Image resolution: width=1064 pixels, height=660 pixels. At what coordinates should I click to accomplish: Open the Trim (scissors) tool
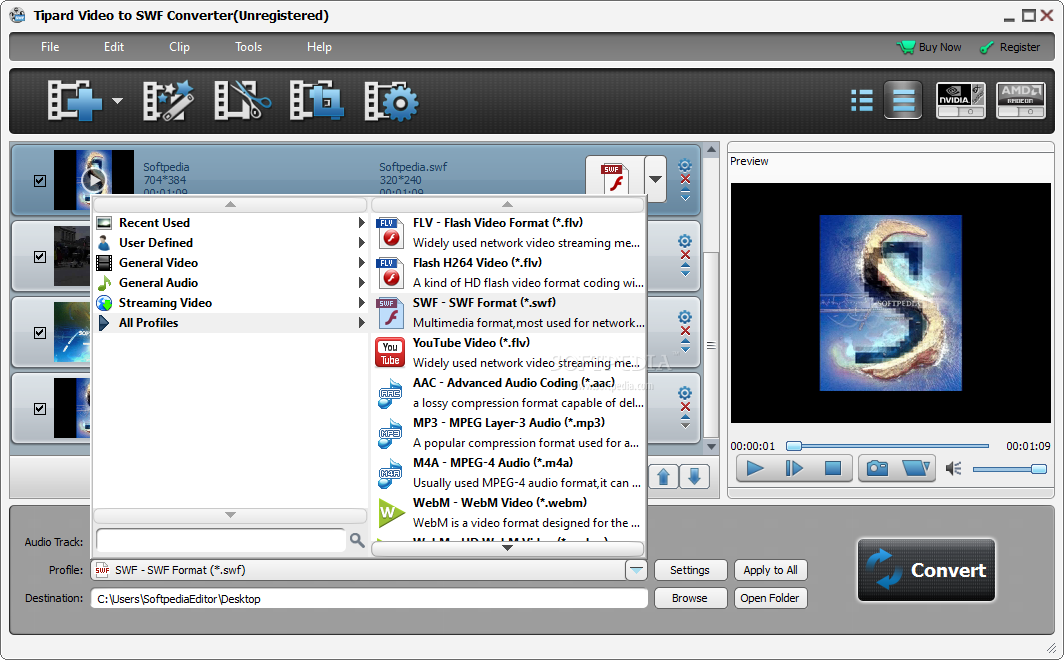(x=242, y=100)
